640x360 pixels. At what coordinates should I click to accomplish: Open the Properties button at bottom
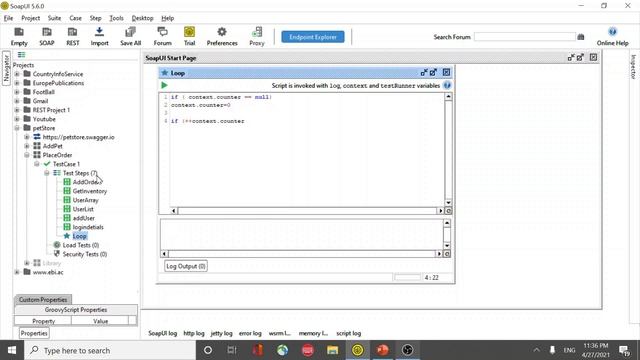(34, 333)
